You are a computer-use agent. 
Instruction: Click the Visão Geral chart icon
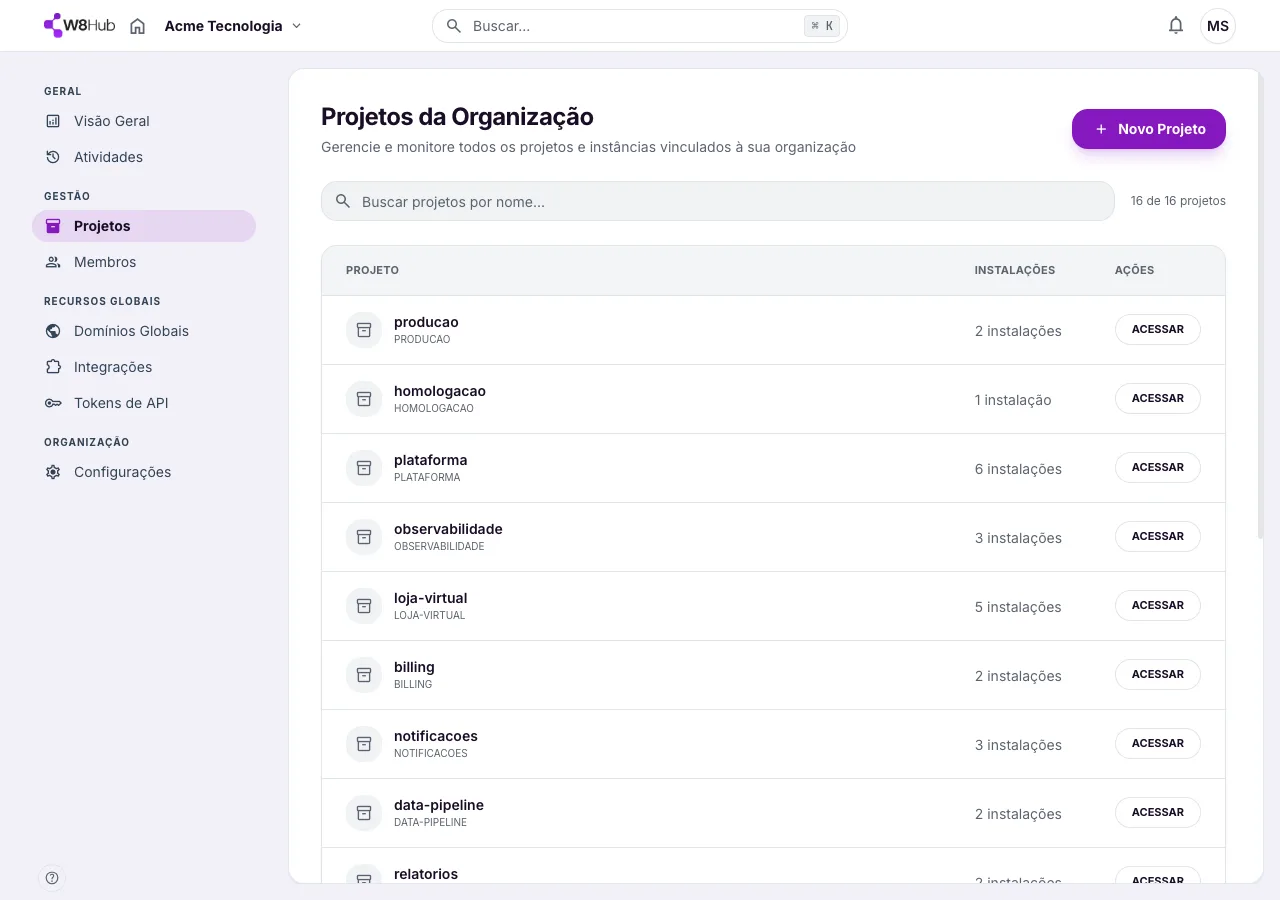53,121
